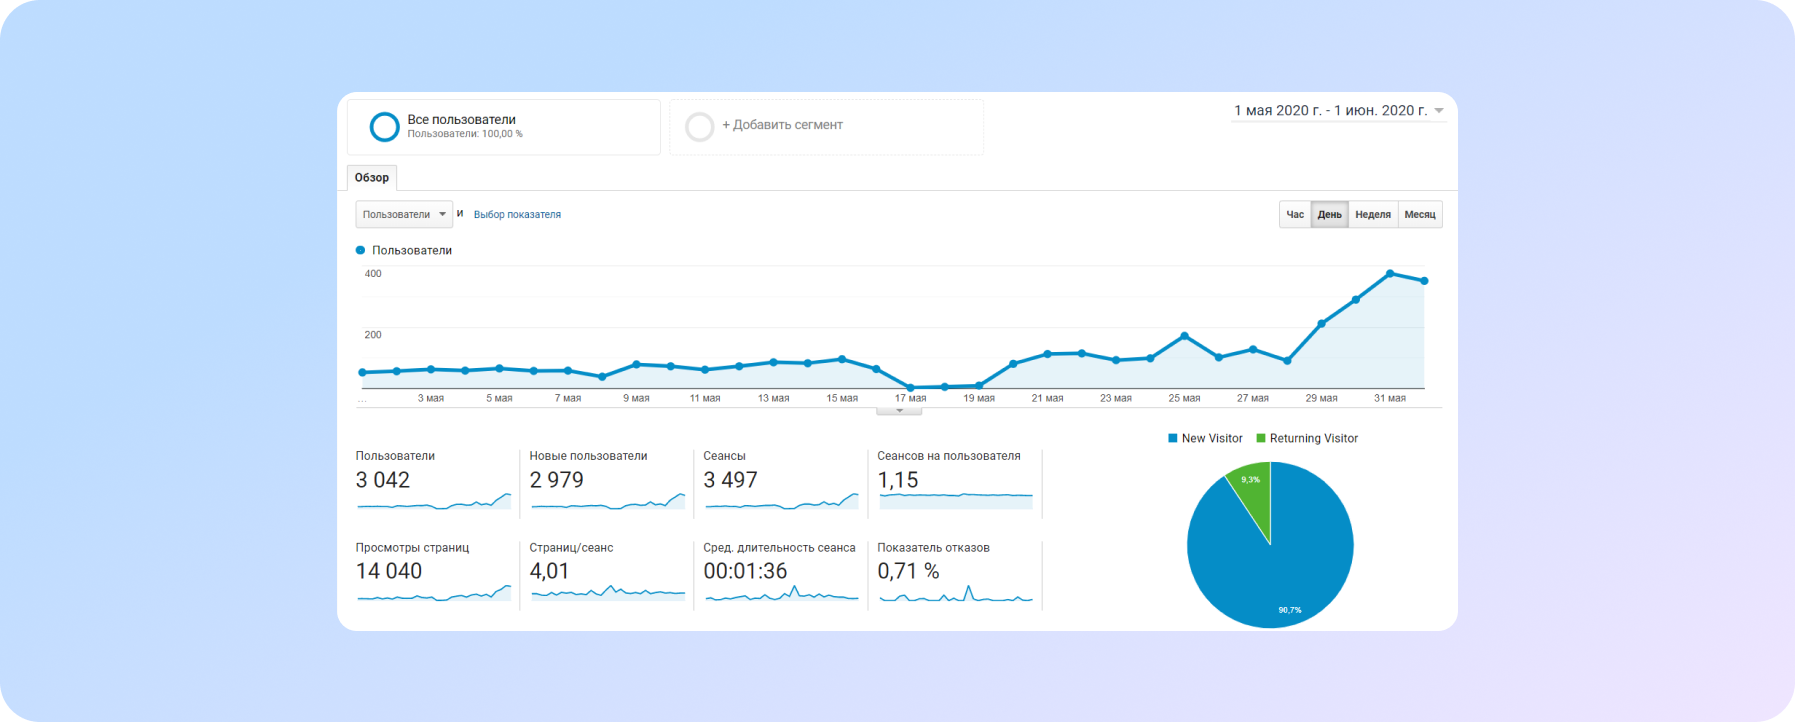Select the 'Новые пользователи' 2 979 metric

(607, 481)
